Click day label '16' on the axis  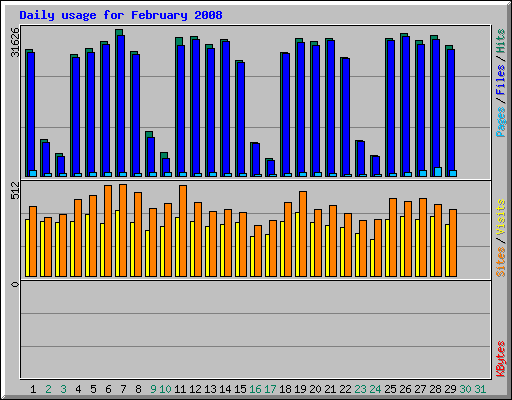coord(255,389)
